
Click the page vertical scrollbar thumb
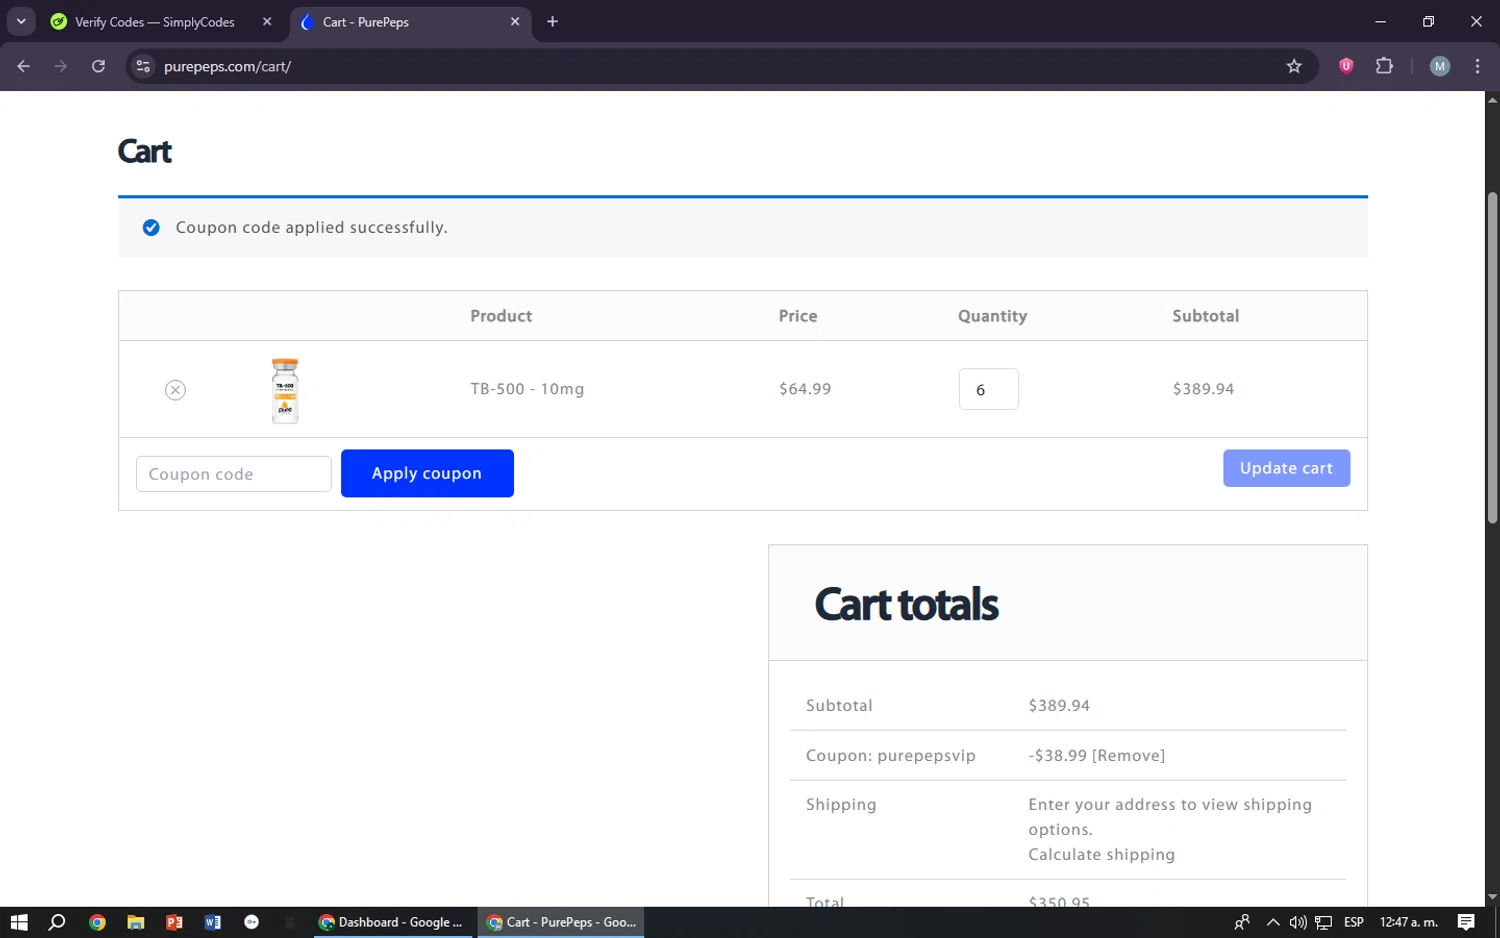pos(1492,357)
